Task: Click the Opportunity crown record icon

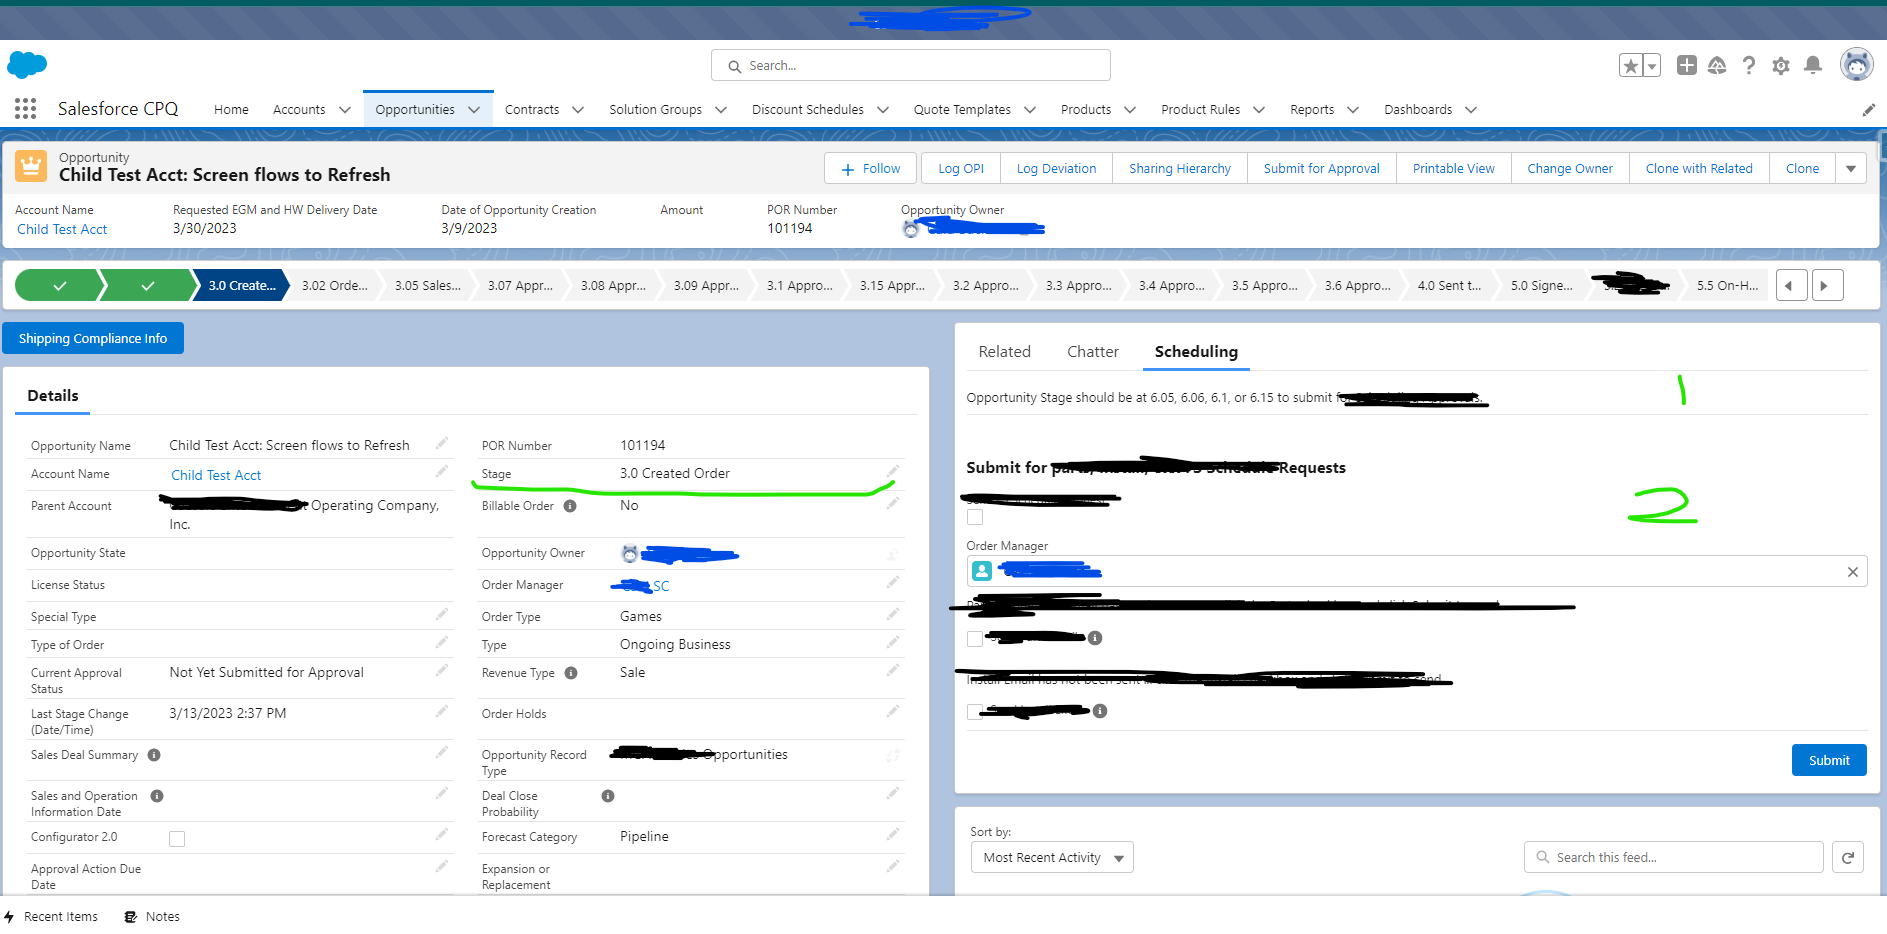Action: pos(31,166)
